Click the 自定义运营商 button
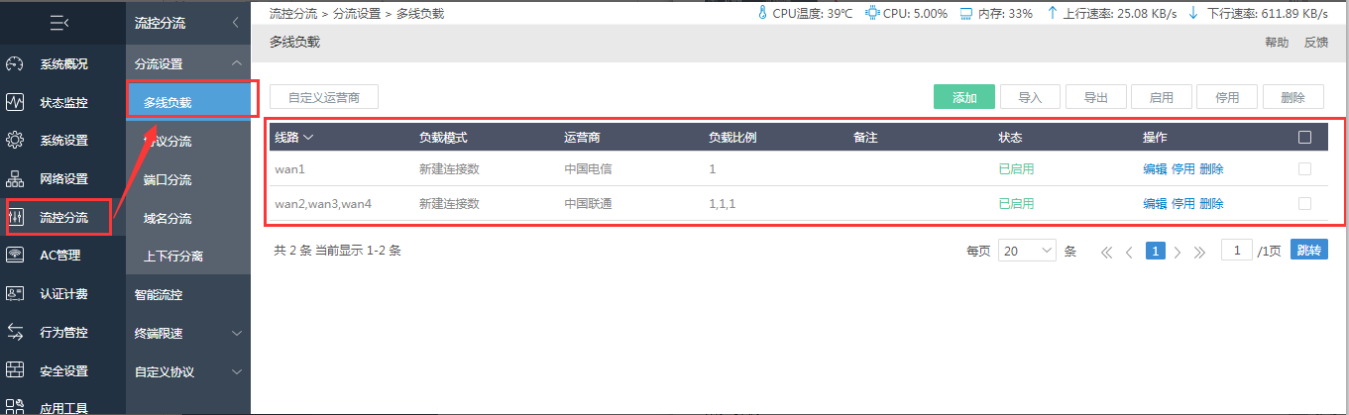This screenshot has height=415, width=1349. (324, 97)
